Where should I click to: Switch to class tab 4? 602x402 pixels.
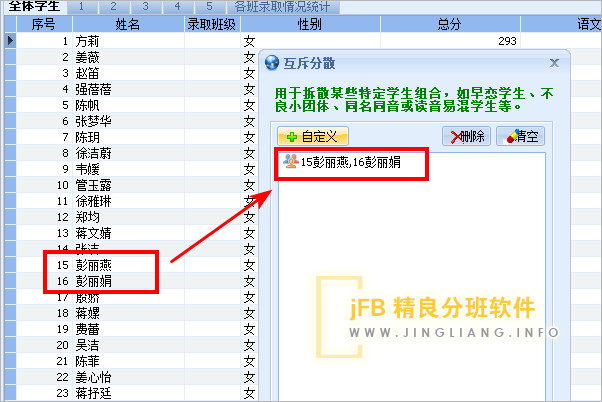177,6
